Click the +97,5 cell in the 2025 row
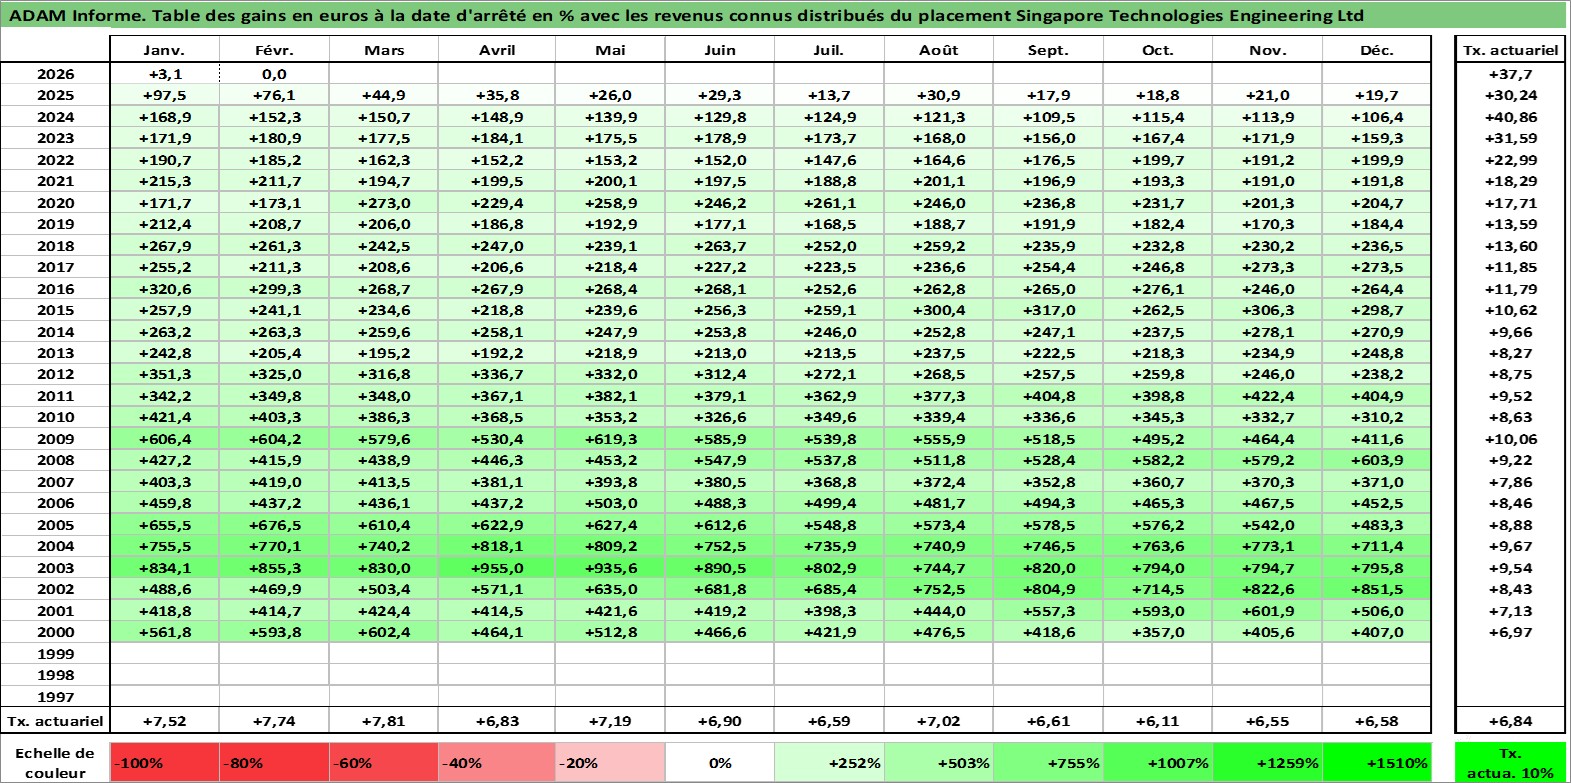The height and width of the screenshot is (783, 1571). (164, 95)
